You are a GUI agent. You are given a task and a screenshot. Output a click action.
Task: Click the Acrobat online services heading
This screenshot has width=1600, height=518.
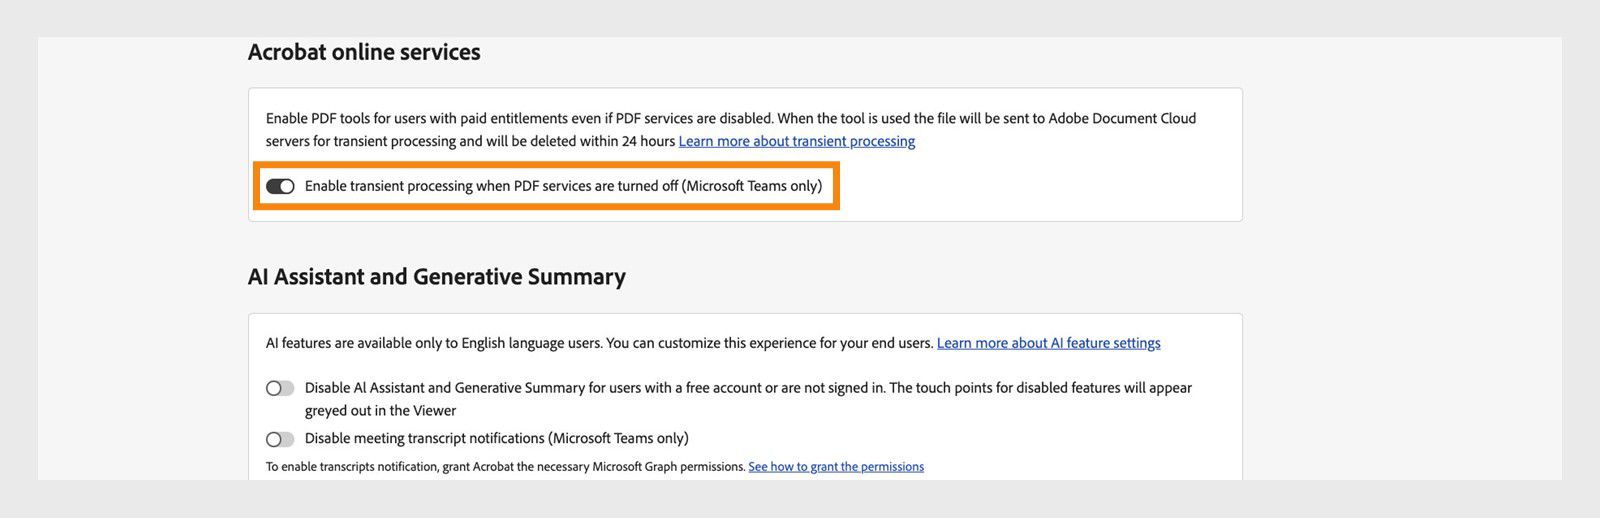[364, 52]
